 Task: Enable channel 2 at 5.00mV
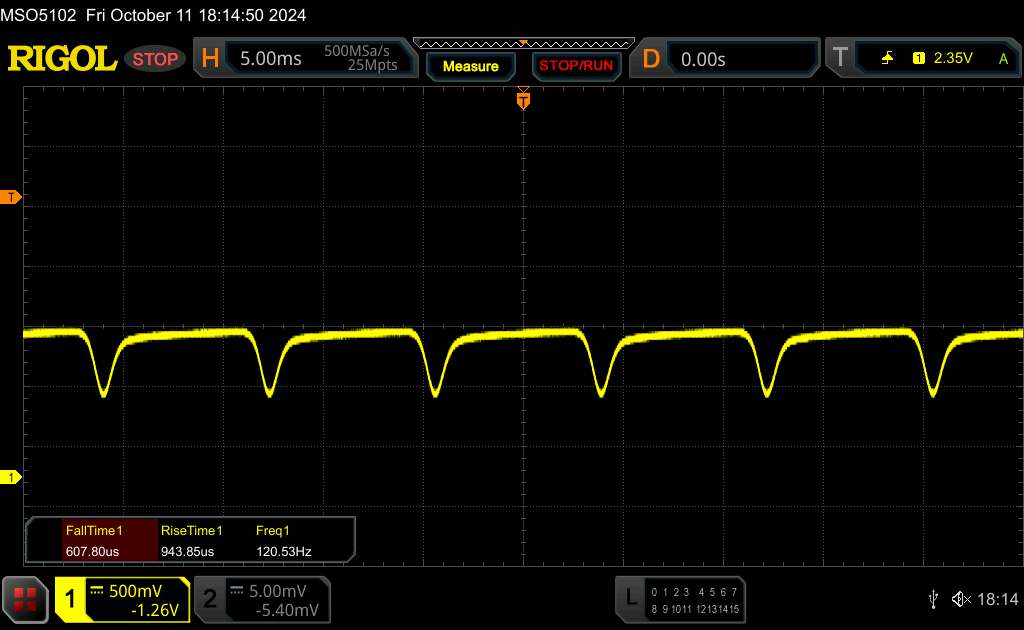click(260, 599)
